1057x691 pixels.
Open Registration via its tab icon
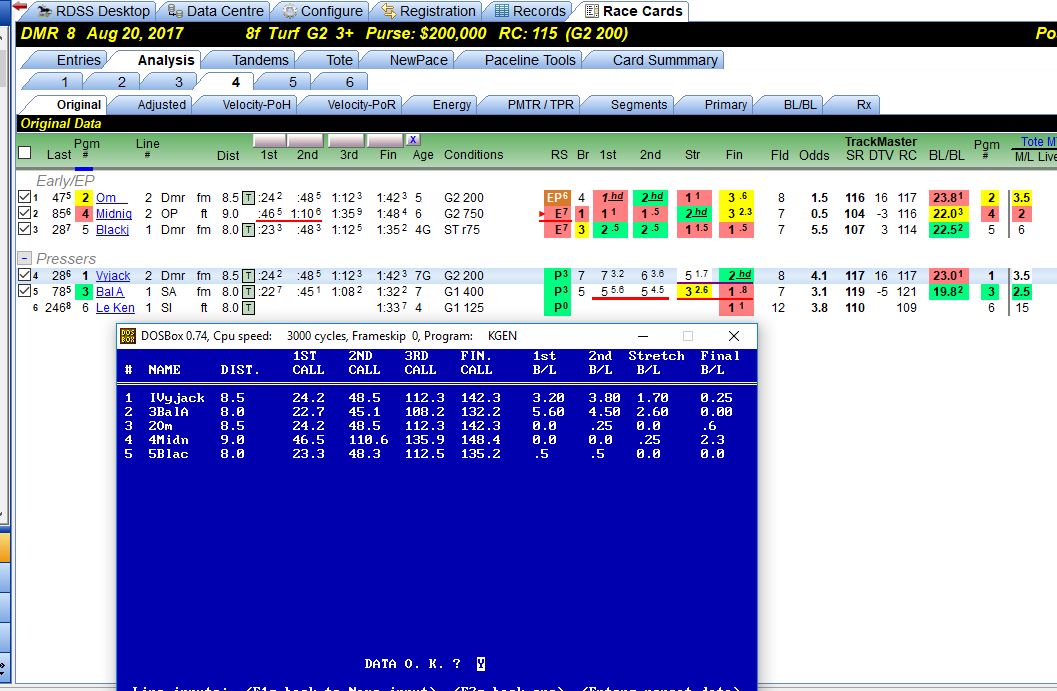[388, 11]
